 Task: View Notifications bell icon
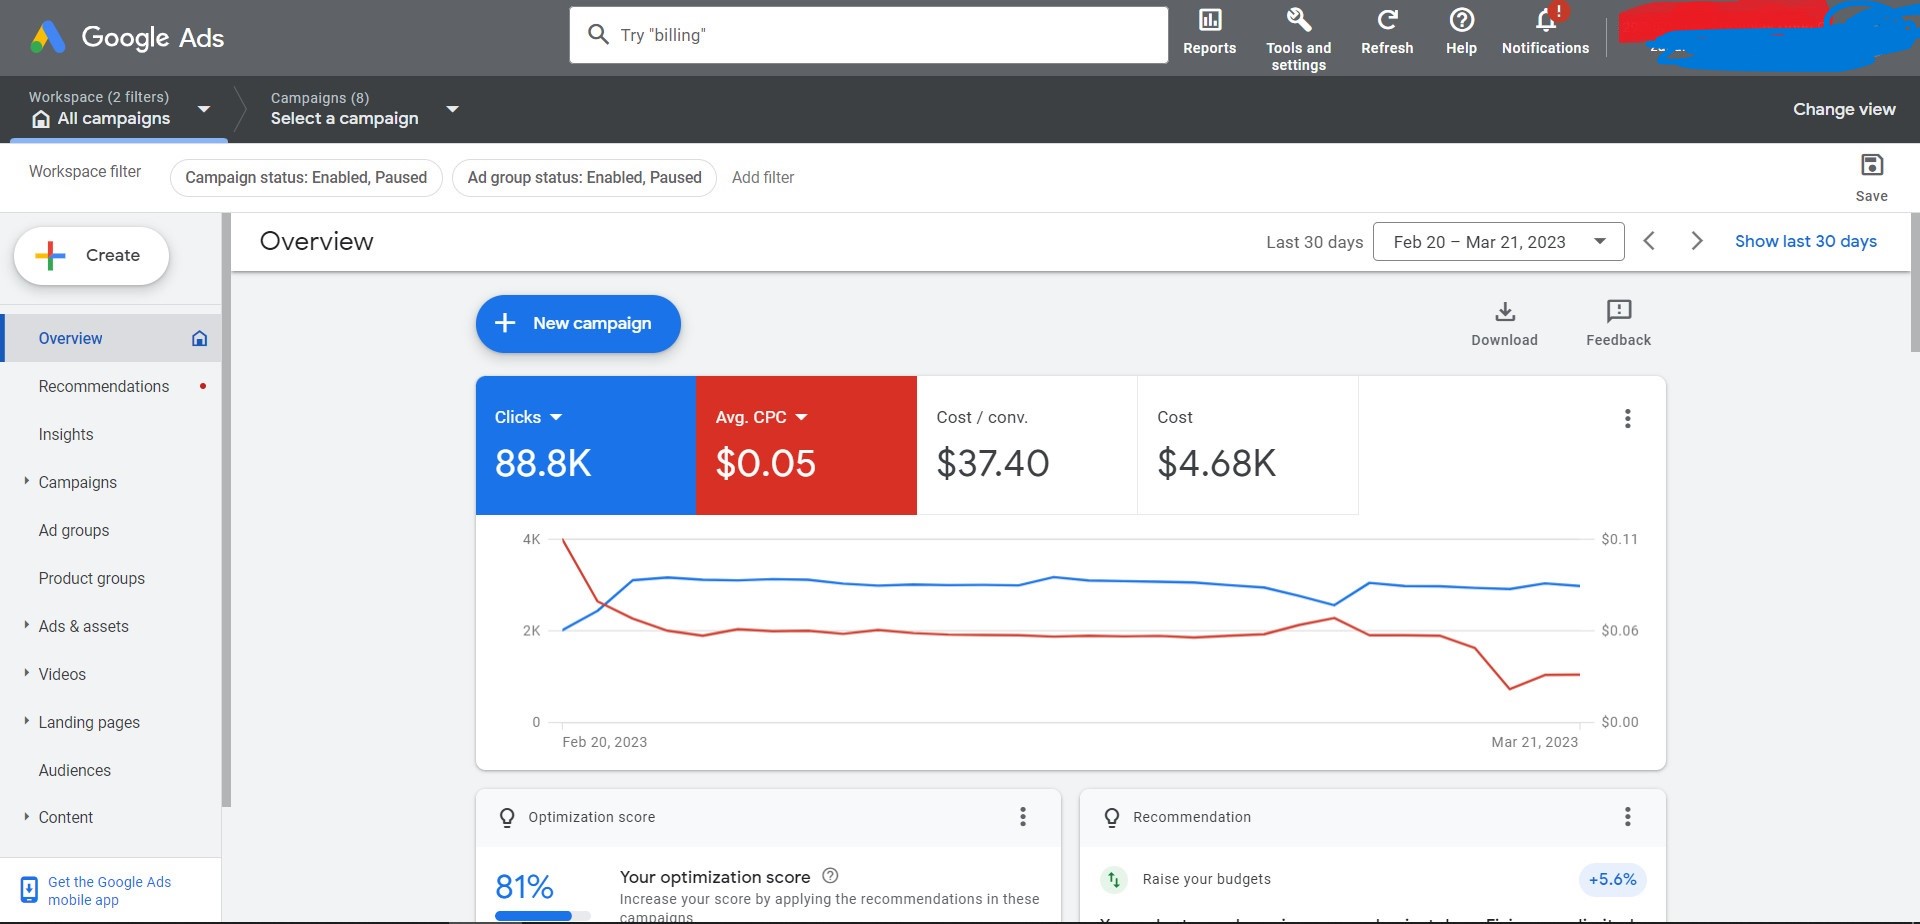[1545, 22]
